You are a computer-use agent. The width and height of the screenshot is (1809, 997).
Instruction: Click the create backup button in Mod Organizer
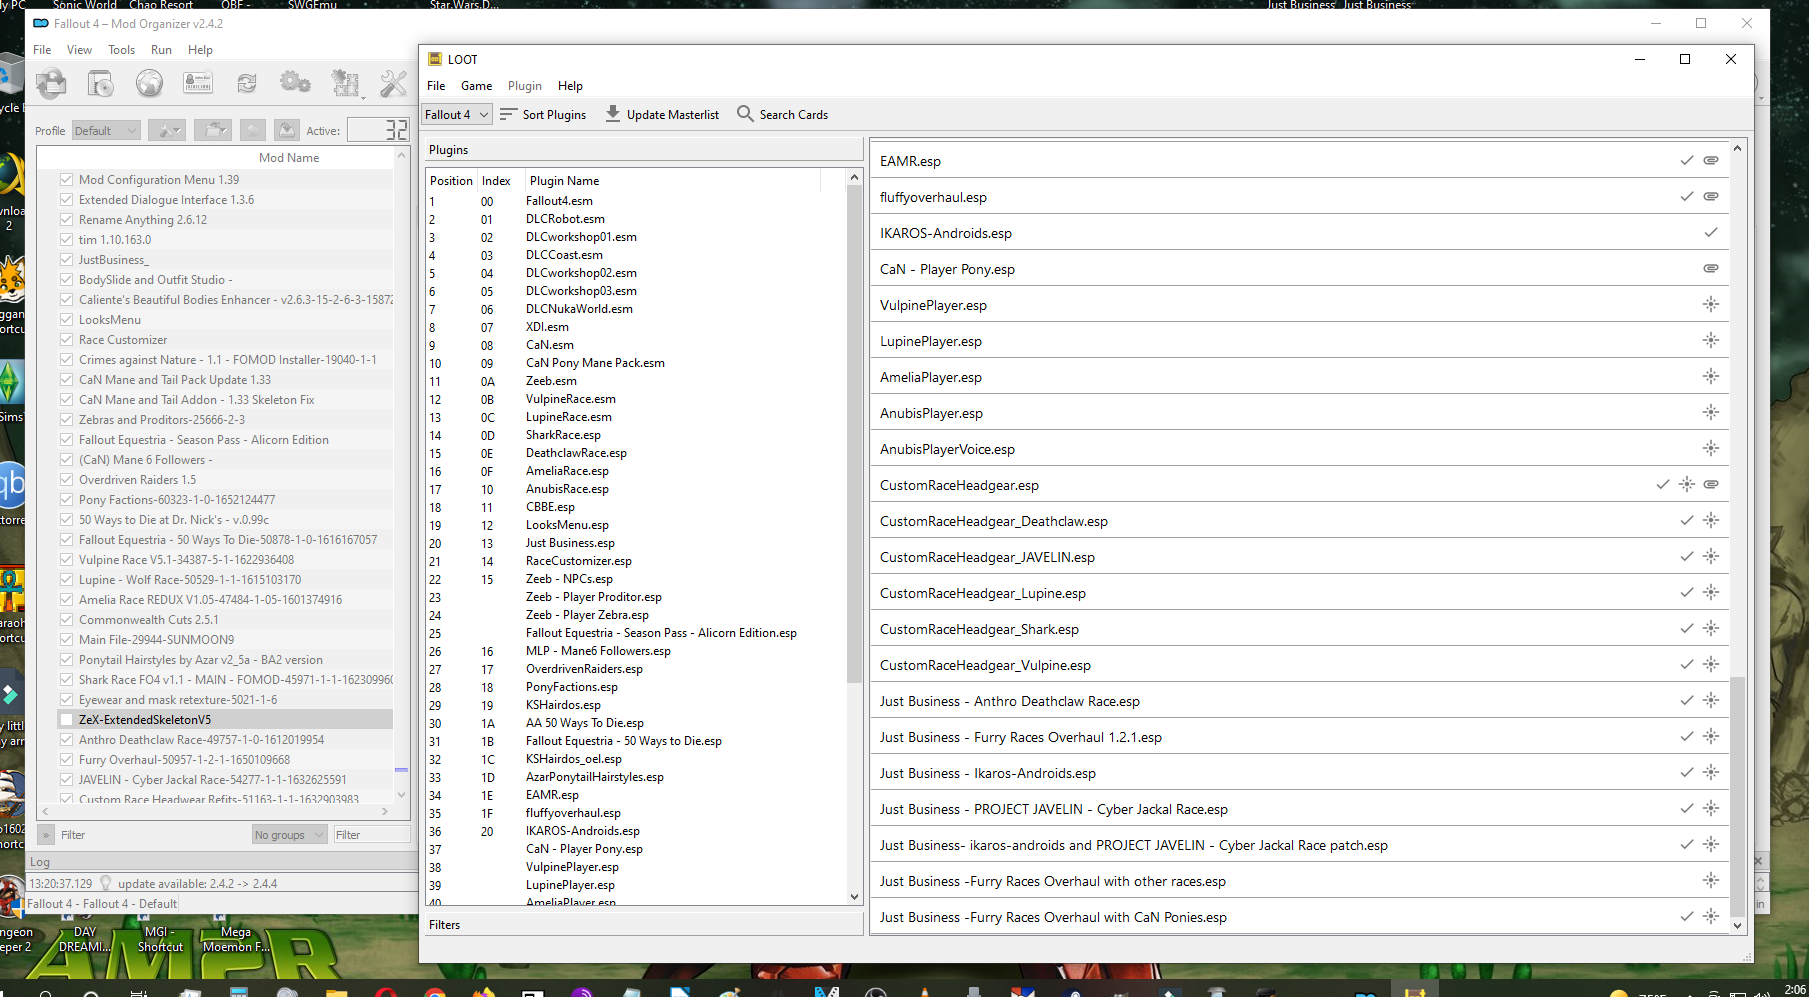coord(287,130)
